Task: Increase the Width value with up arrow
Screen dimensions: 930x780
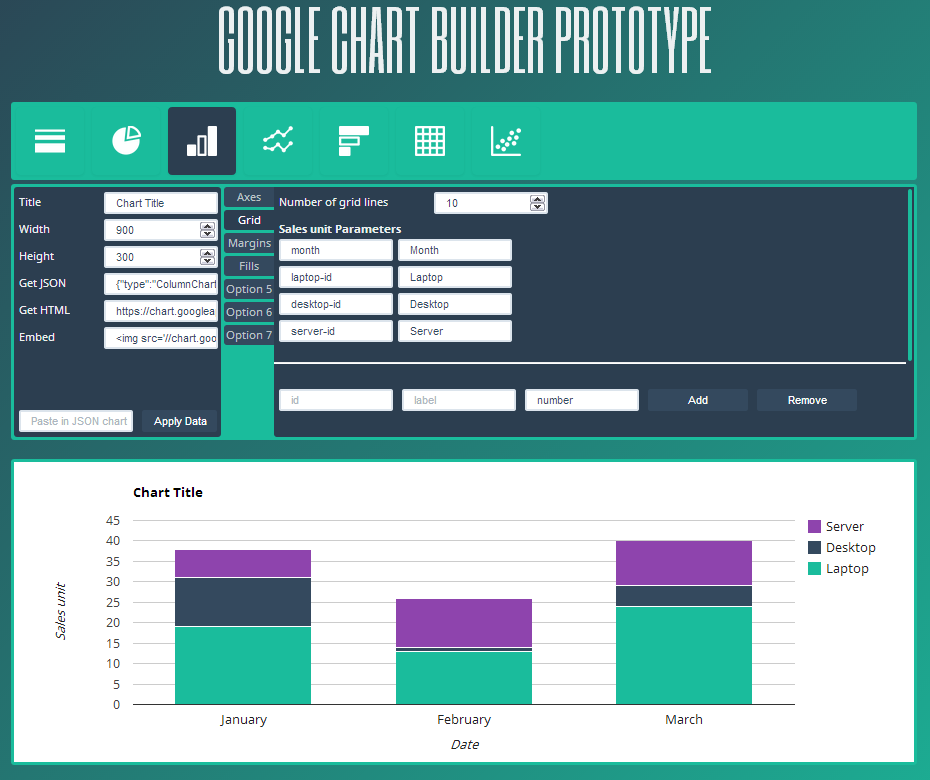Action: pyautogui.click(x=207, y=226)
